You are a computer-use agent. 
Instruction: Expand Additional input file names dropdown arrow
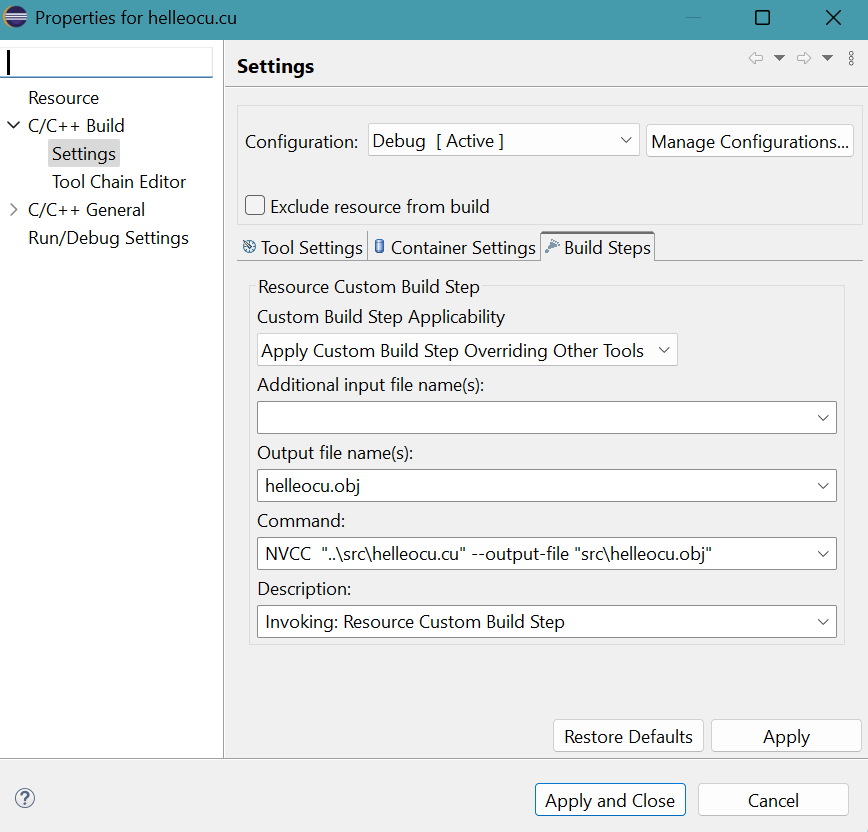823,418
